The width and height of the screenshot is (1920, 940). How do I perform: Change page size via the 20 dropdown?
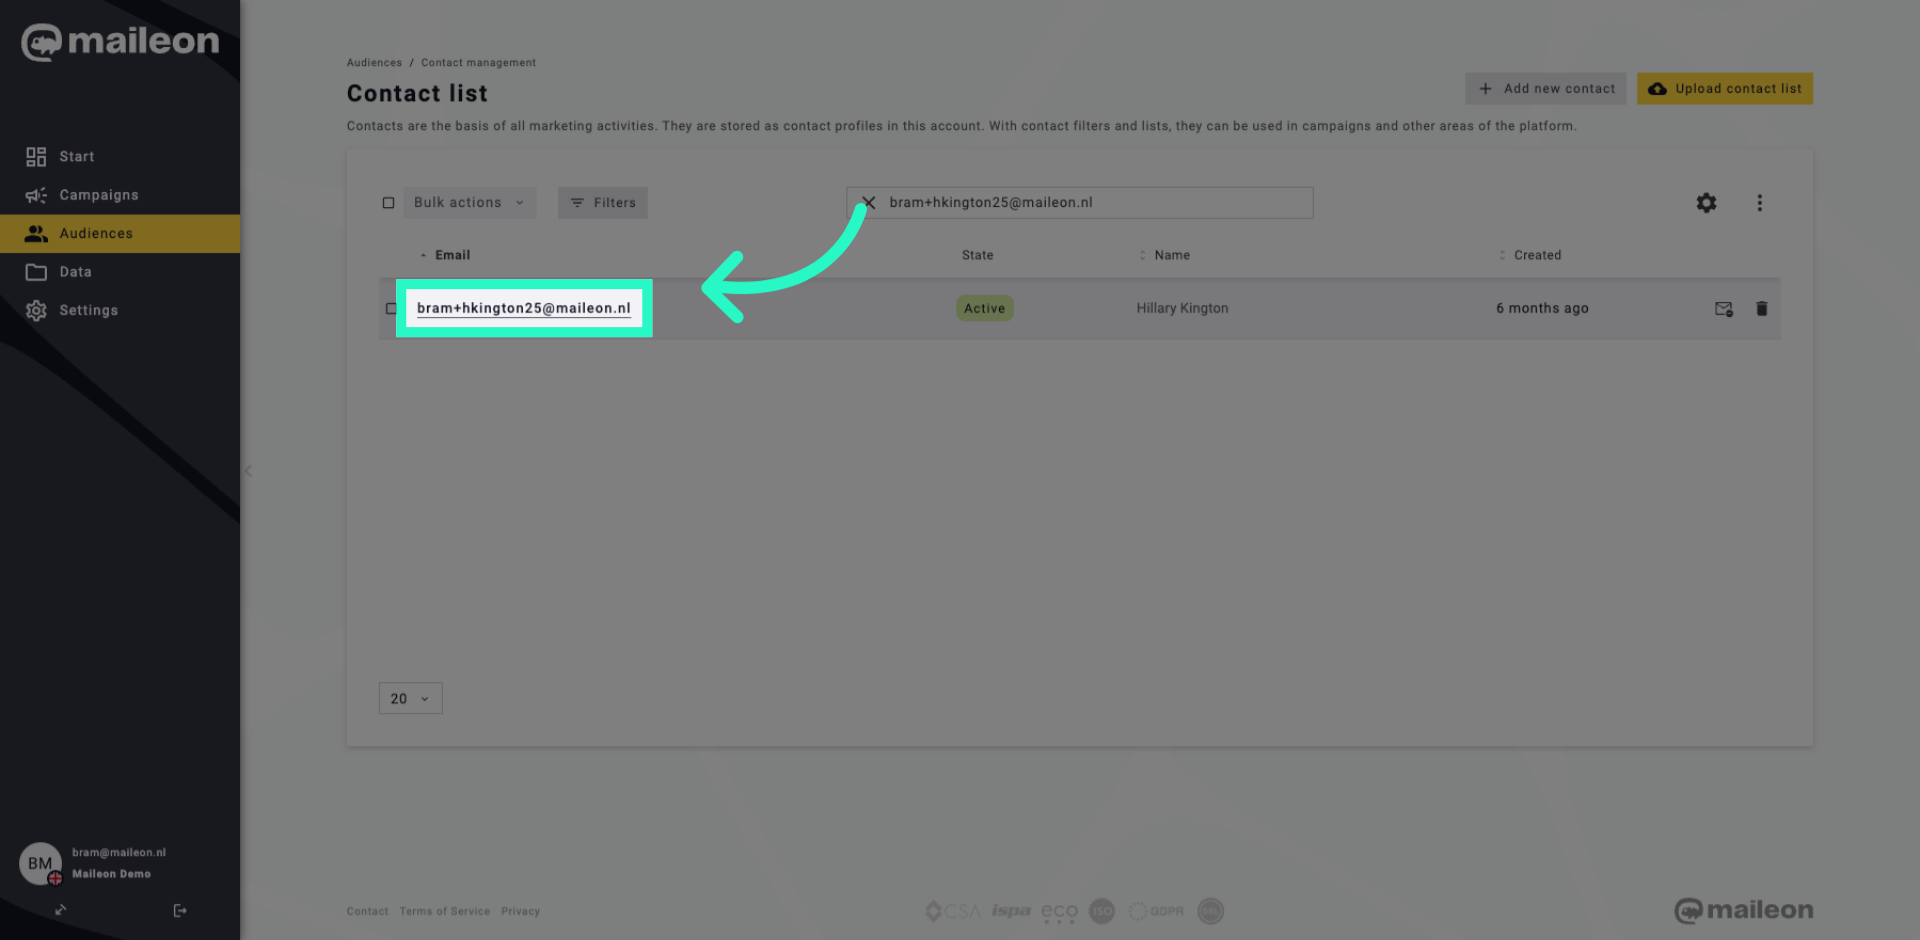tap(410, 698)
